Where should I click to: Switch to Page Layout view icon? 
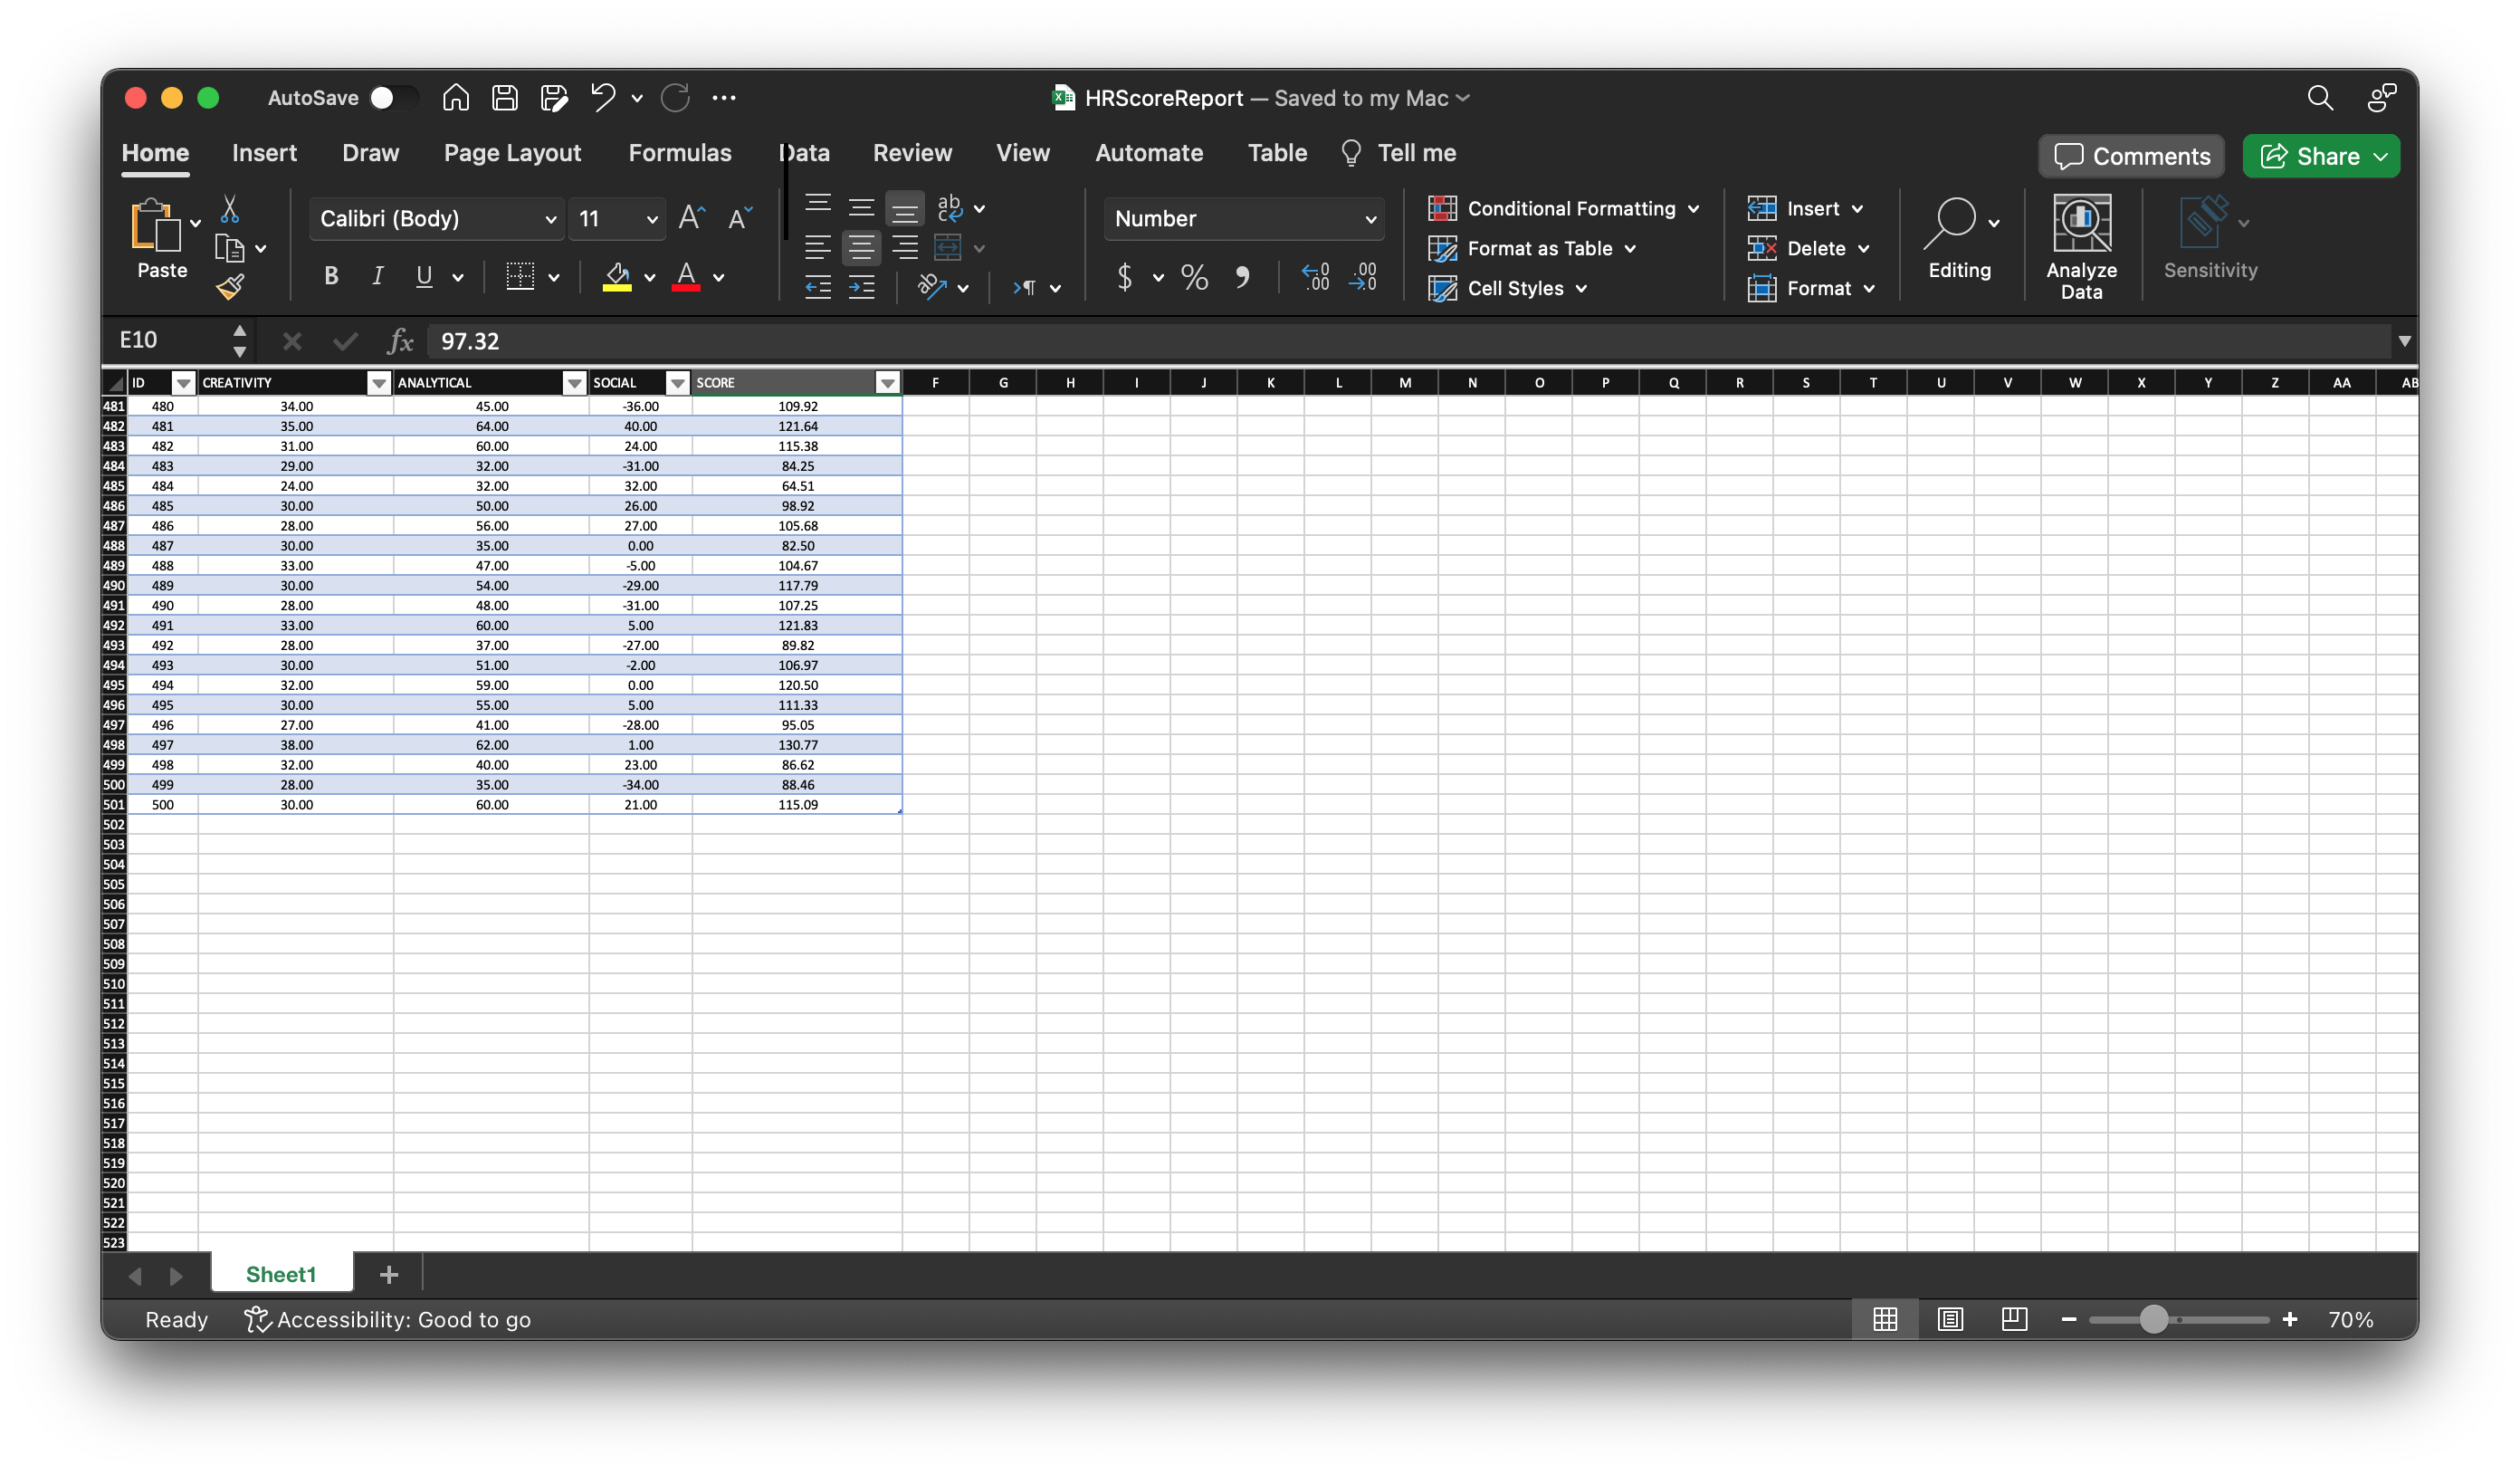[1950, 1319]
